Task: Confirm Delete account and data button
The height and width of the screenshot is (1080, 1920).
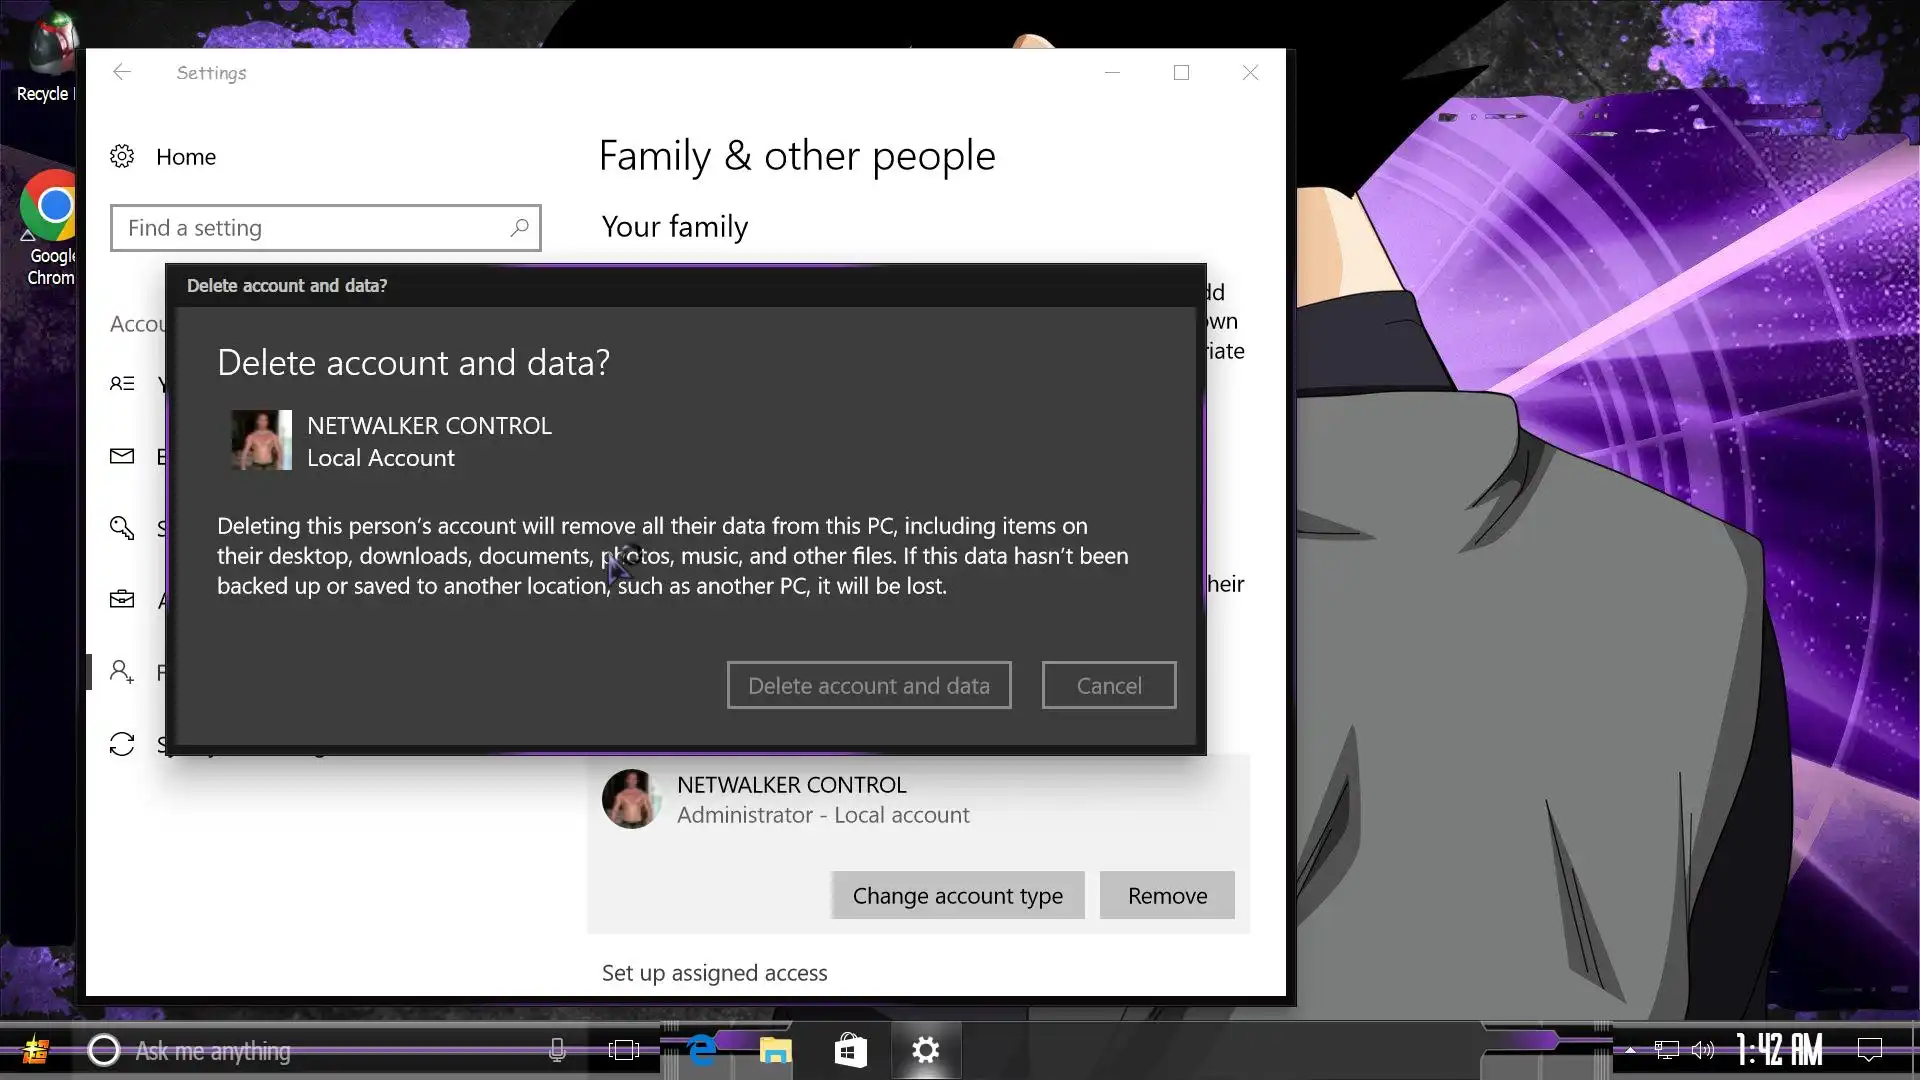Action: (868, 686)
